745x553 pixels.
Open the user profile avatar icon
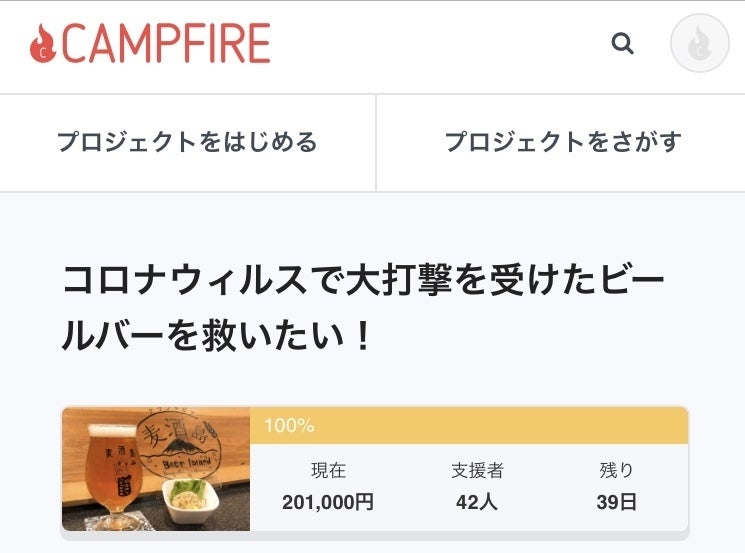click(699, 44)
